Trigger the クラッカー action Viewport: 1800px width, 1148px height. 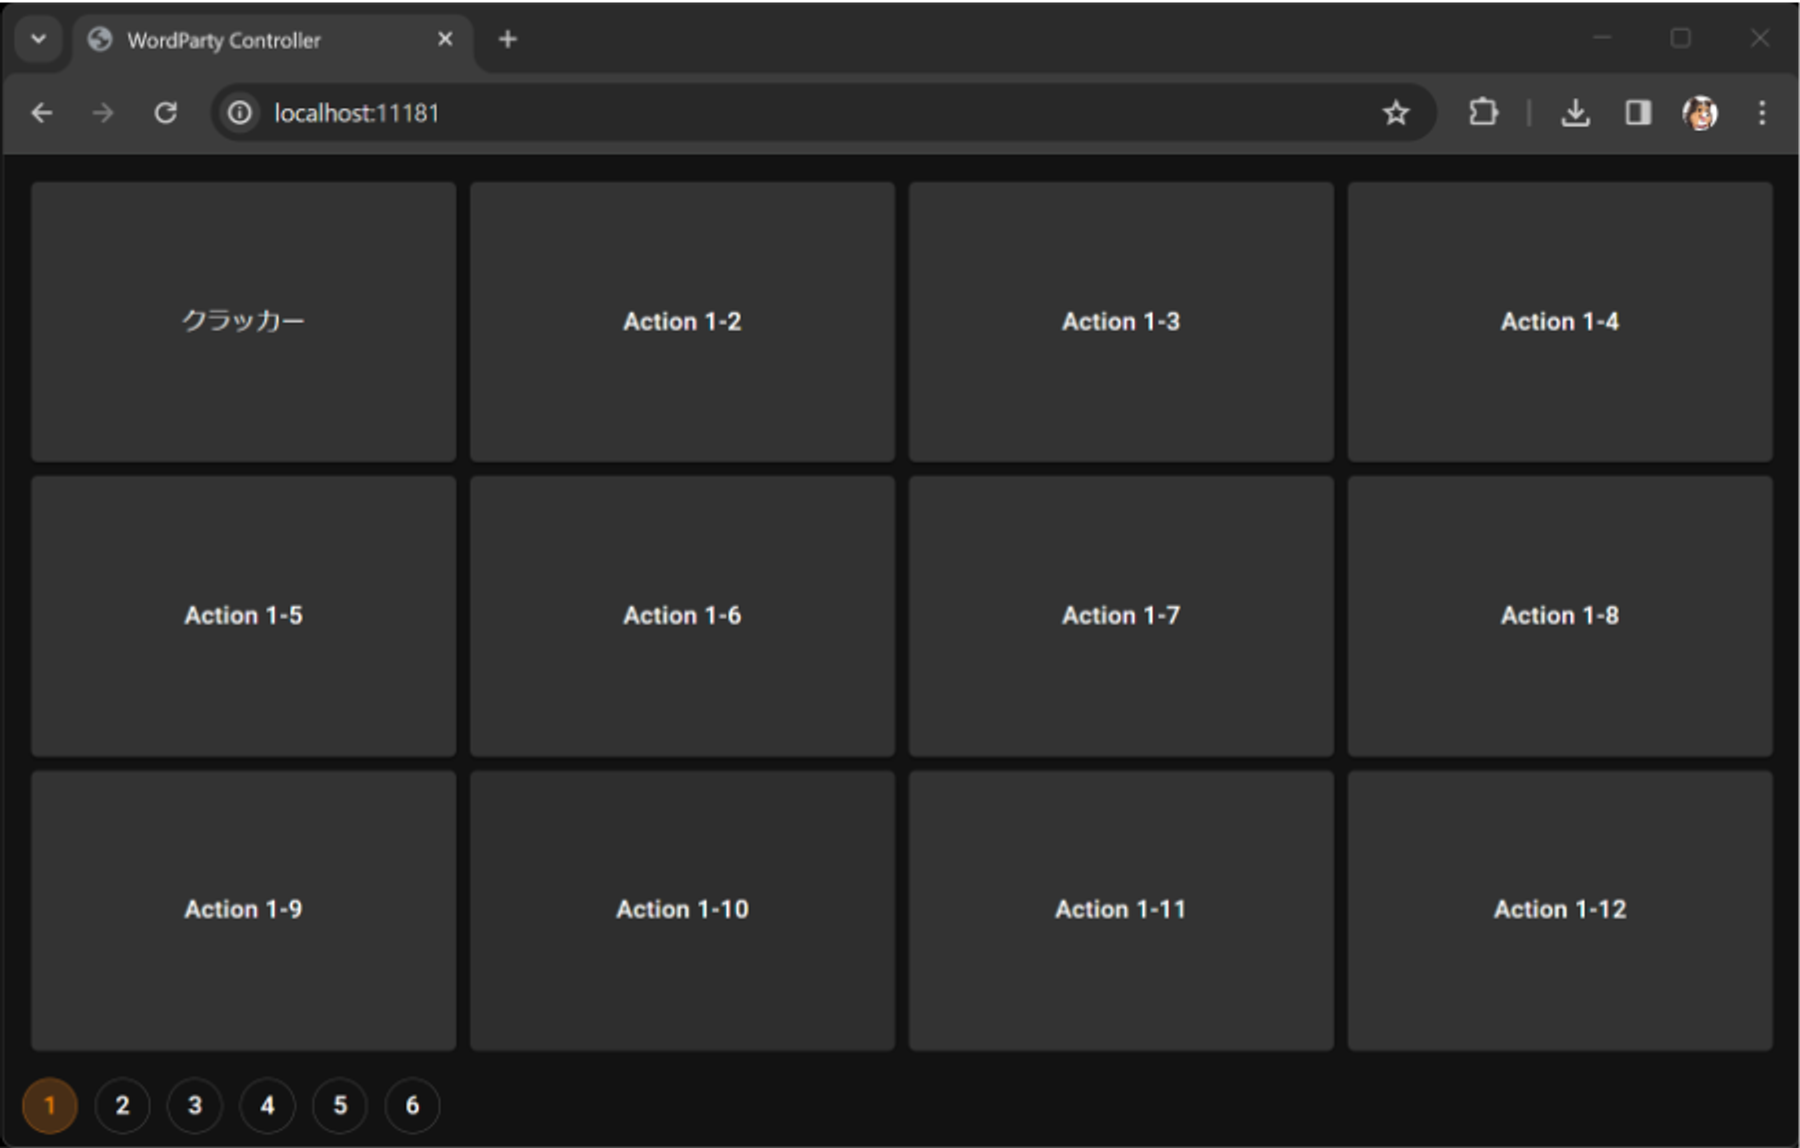pyautogui.click(x=243, y=321)
